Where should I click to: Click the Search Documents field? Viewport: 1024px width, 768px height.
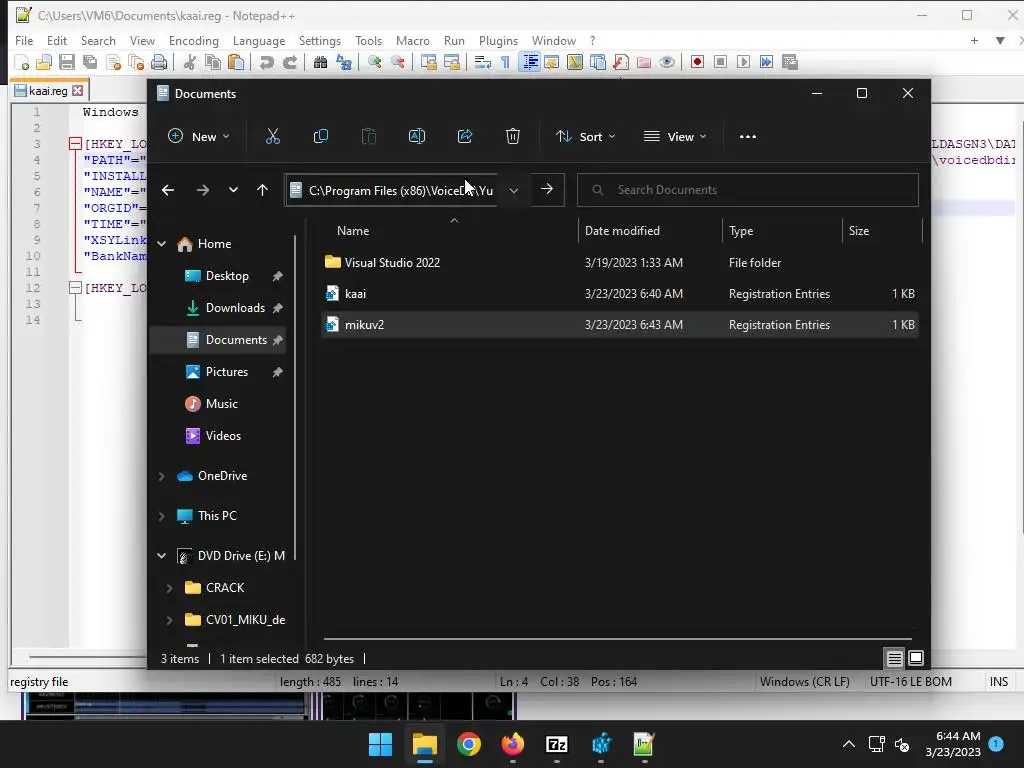tap(748, 190)
